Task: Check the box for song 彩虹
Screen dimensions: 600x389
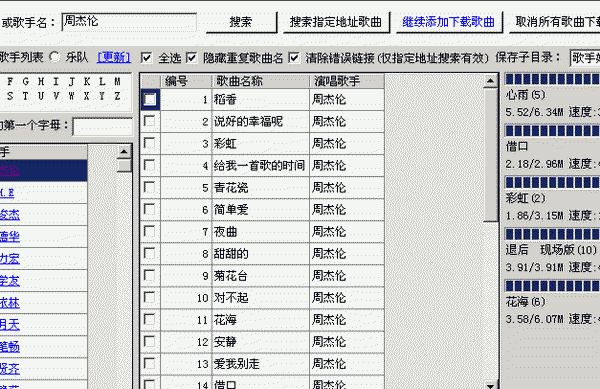Action: tap(150, 143)
